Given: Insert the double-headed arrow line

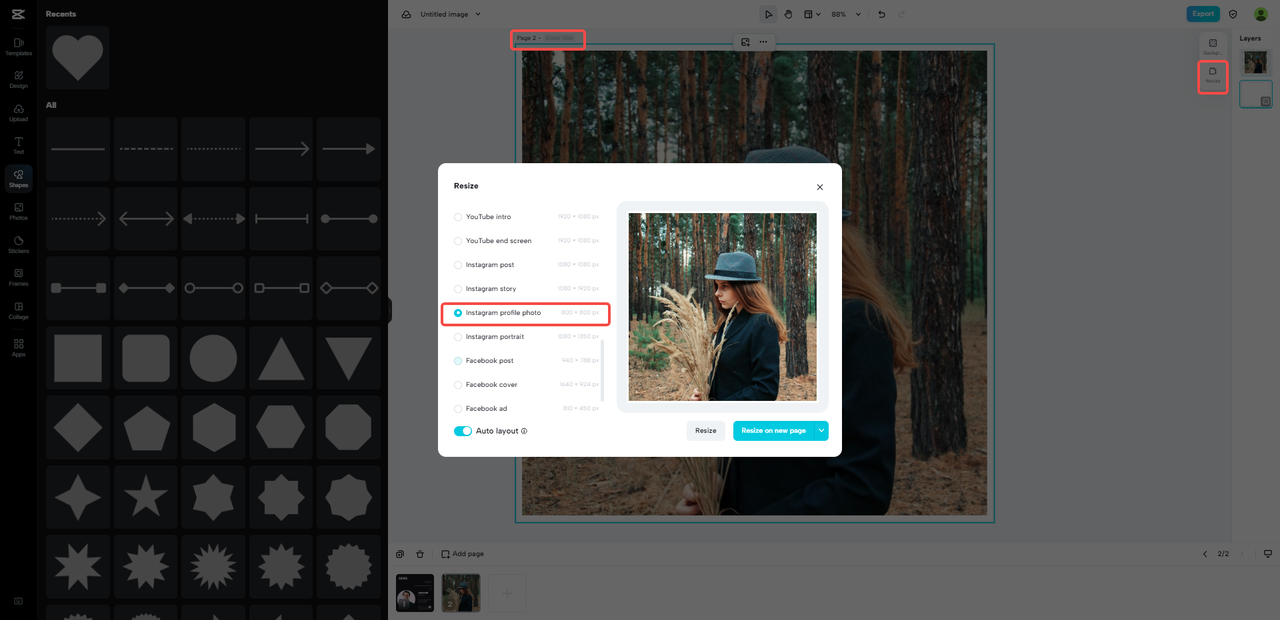Looking at the screenshot, I should pos(145,218).
